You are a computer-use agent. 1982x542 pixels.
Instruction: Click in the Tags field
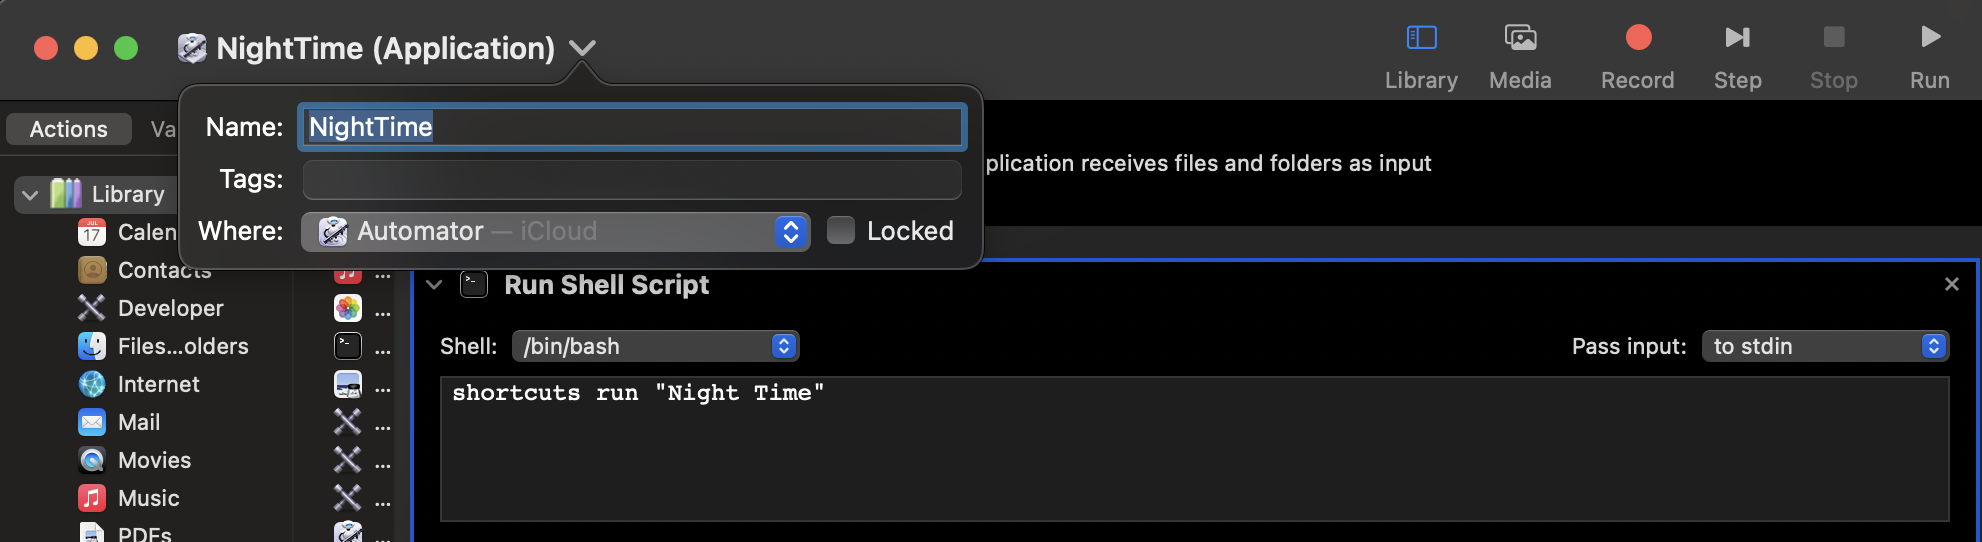click(632, 179)
